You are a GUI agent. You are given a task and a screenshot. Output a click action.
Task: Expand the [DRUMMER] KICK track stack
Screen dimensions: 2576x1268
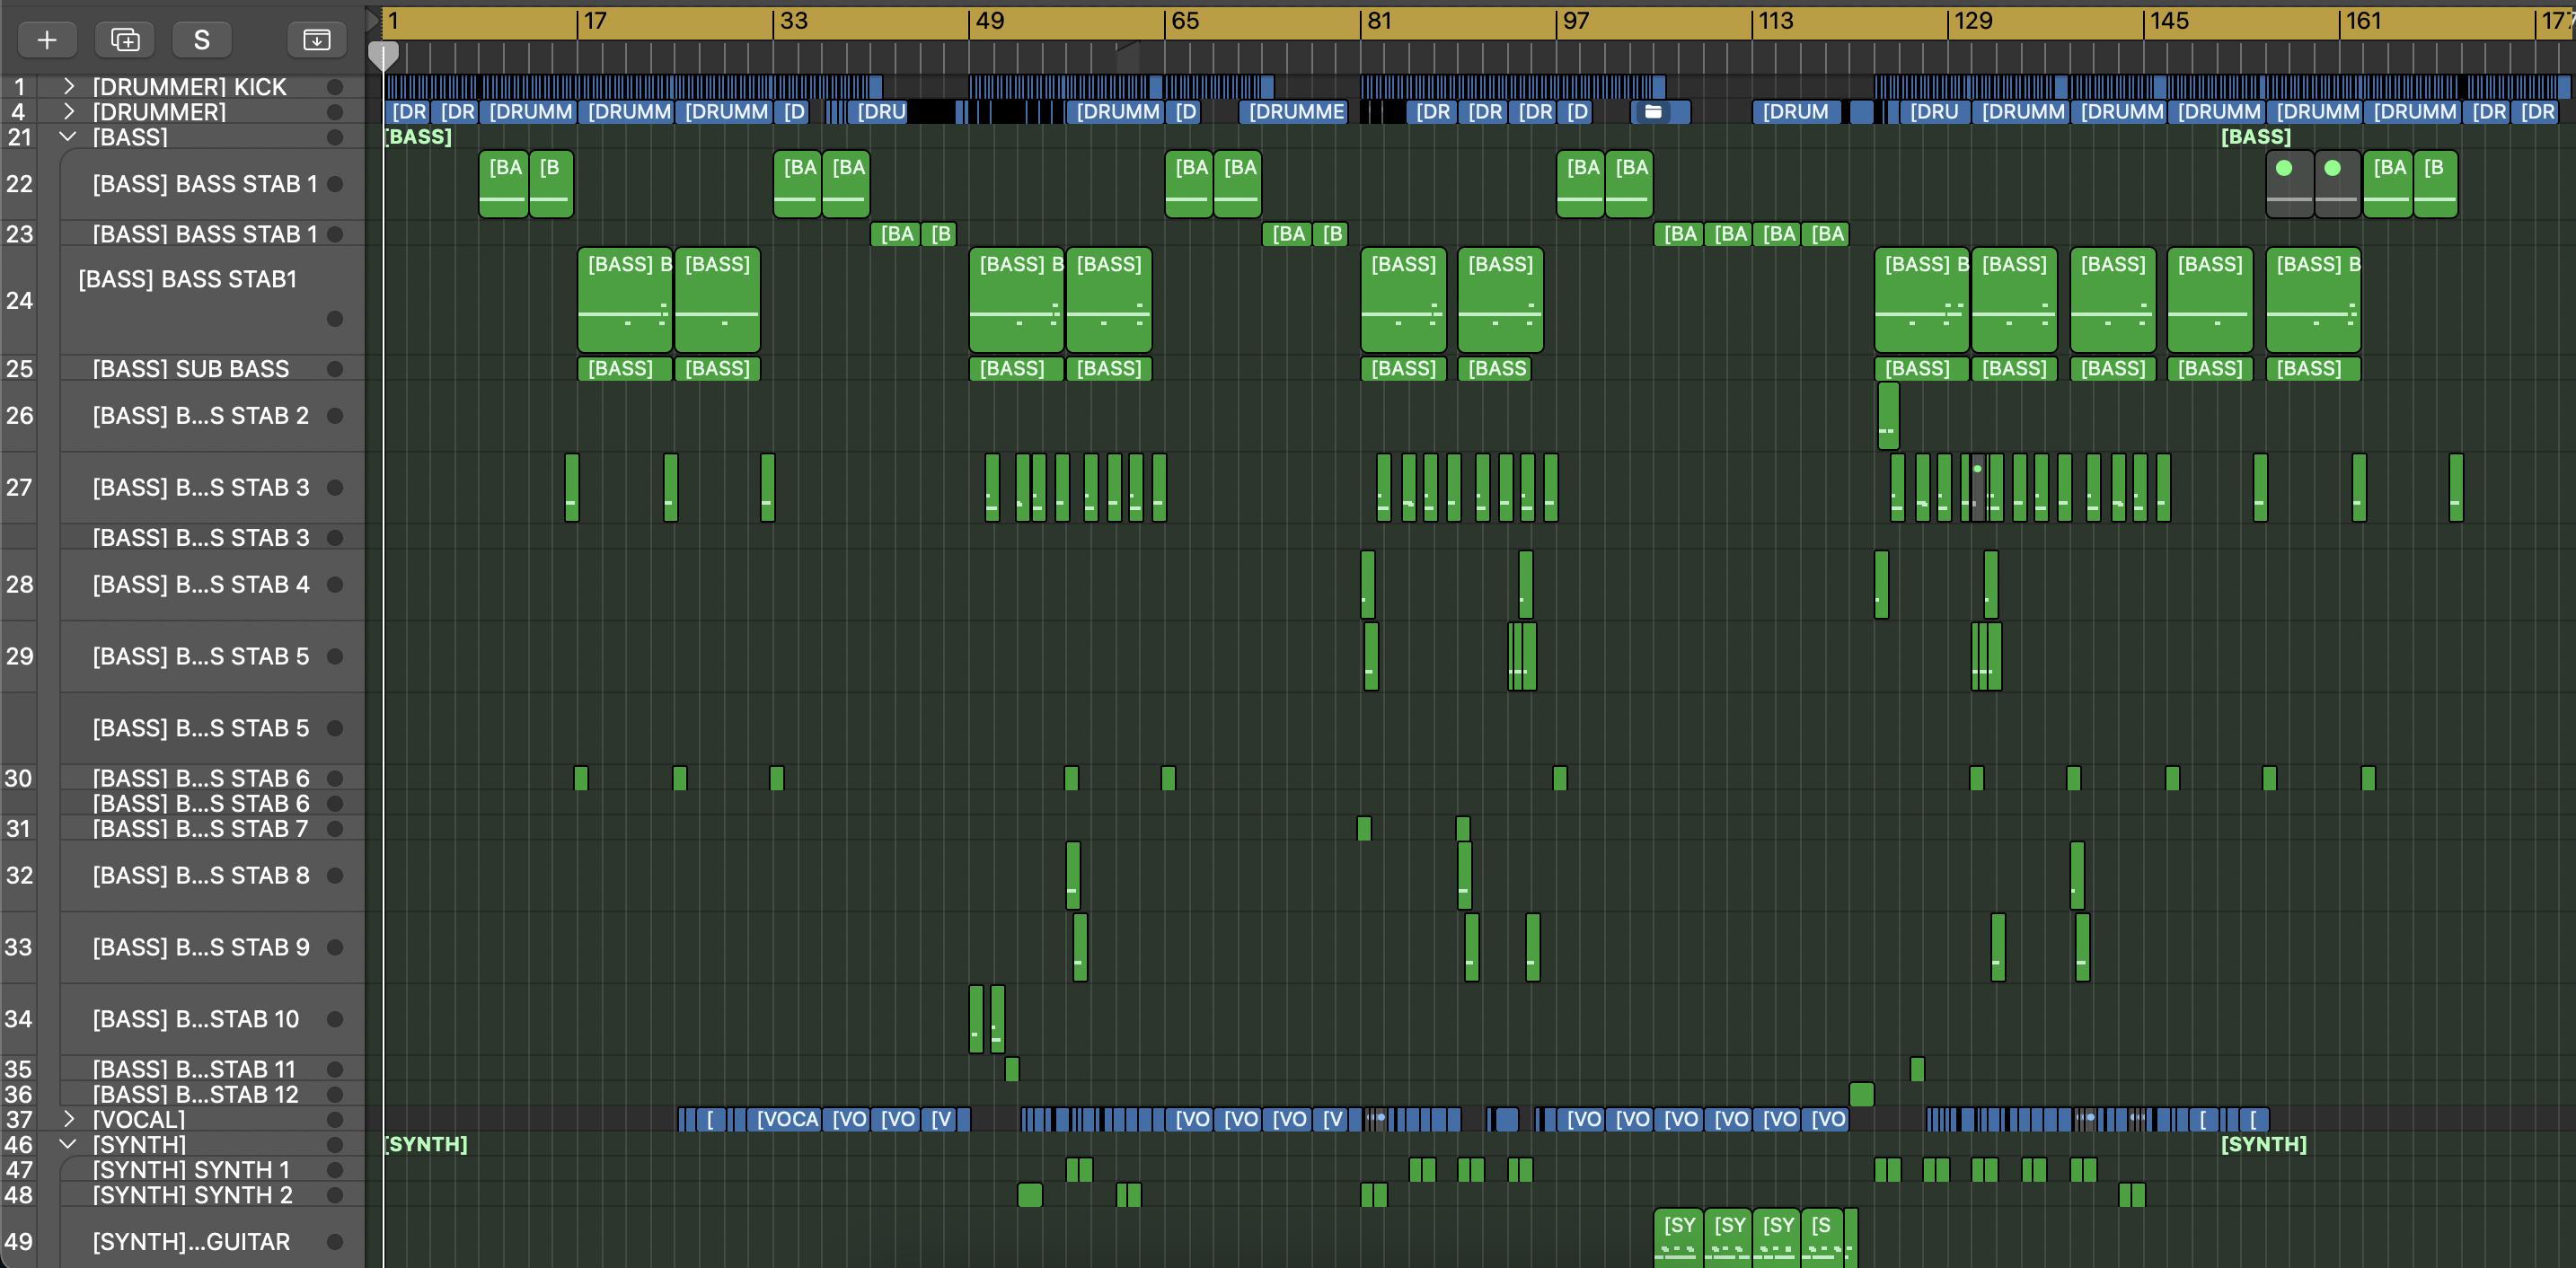[69, 86]
